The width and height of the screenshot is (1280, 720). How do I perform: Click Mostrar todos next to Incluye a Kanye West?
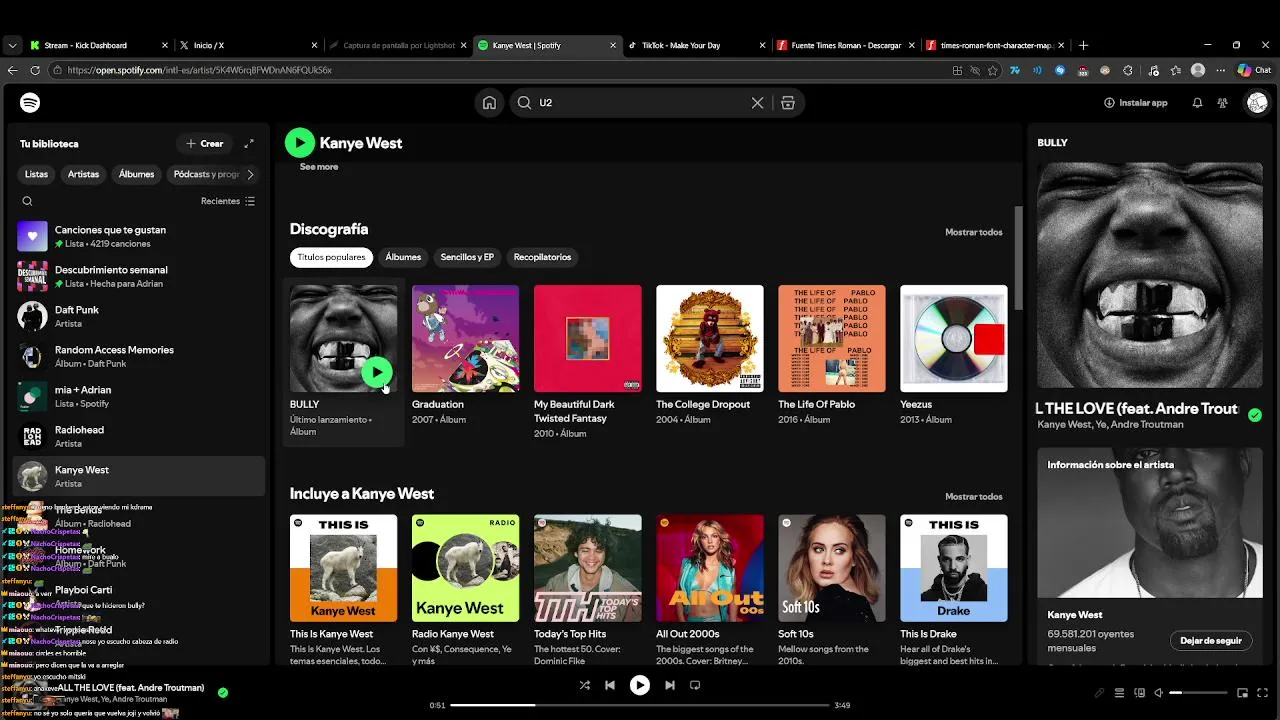click(x=973, y=497)
